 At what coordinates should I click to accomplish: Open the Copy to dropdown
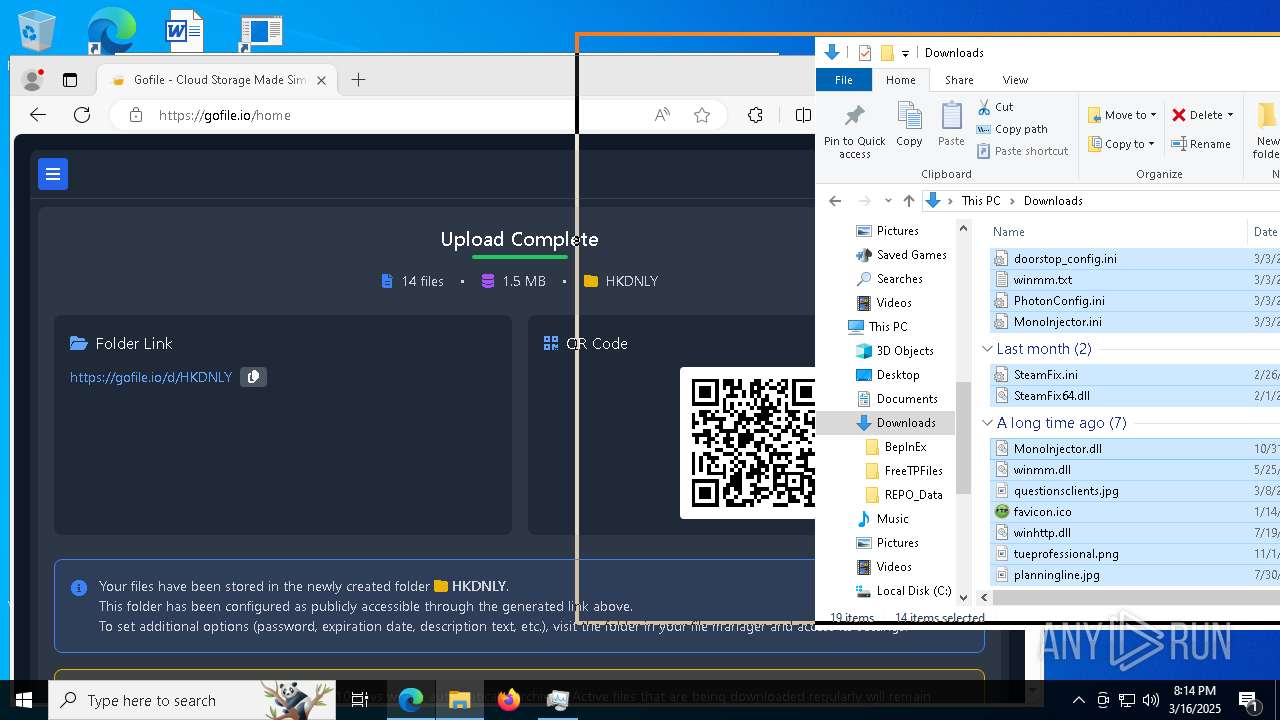(1121, 144)
